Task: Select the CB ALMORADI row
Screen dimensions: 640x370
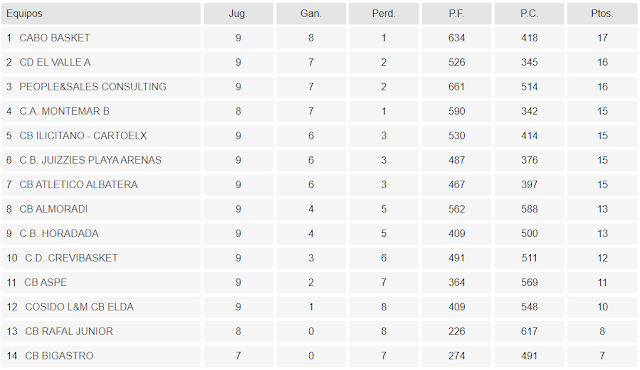Action: click(x=319, y=209)
